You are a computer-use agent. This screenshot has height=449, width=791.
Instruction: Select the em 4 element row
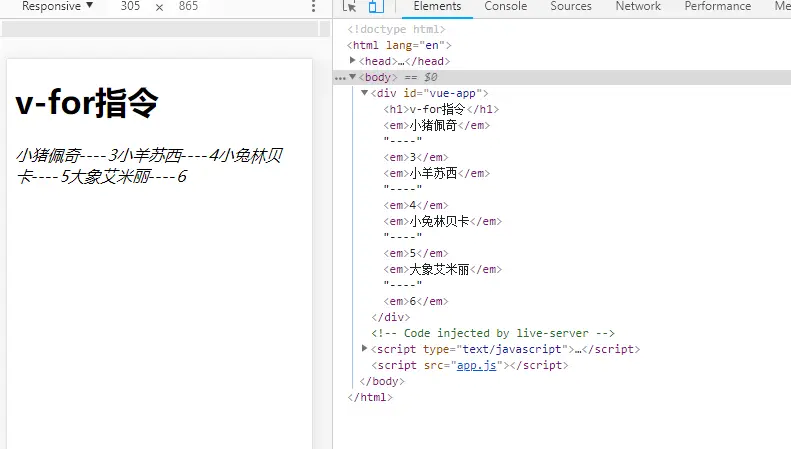click(416, 205)
